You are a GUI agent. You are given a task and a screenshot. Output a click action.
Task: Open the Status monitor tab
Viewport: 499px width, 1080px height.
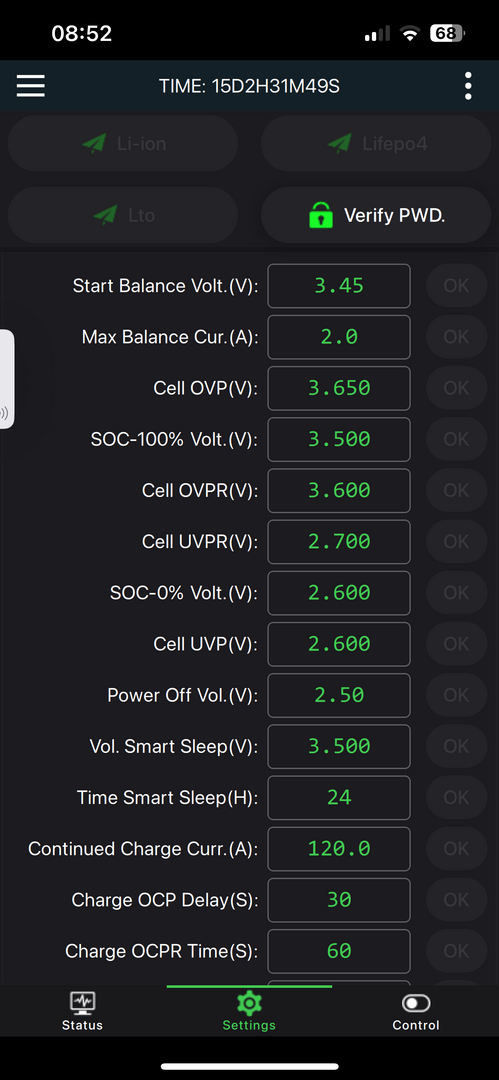[82, 1011]
